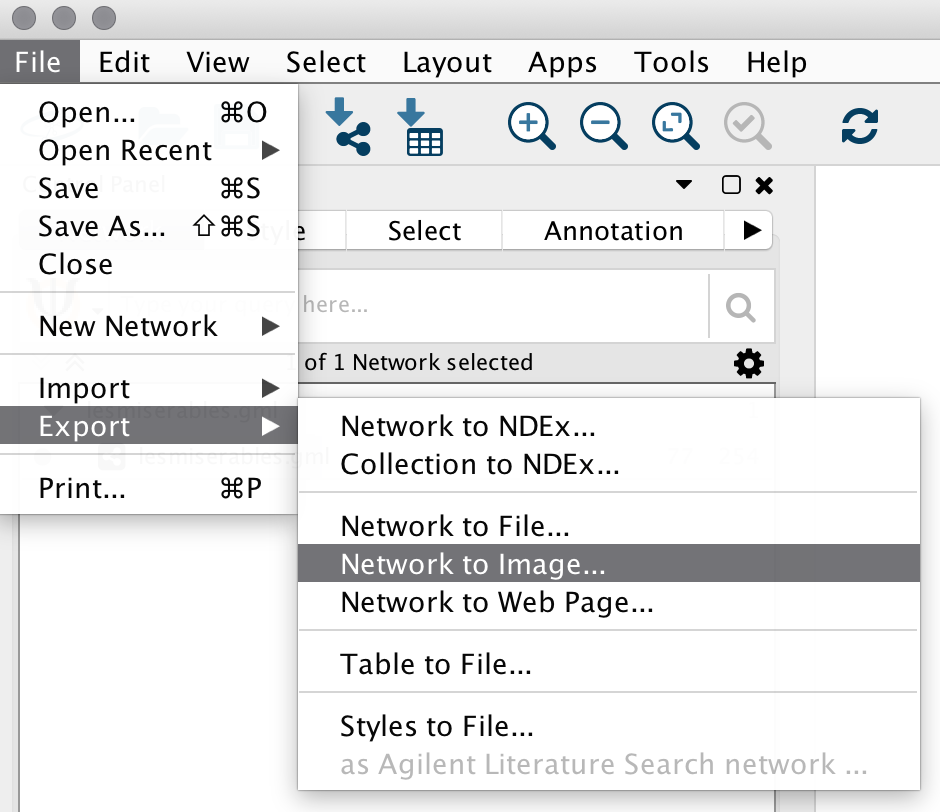Expand the Open Recent submenu
Viewport: 940px width, 812px height.
tap(149, 150)
